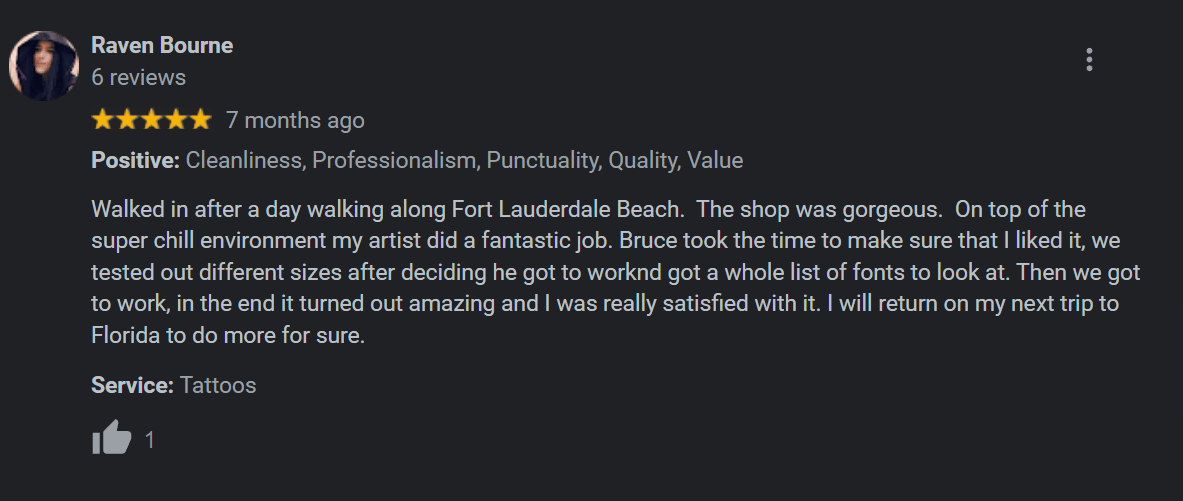Click the "6 reviews" text under the name
1183x501 pixels.
pyautogui.click(x=138, y=77)
